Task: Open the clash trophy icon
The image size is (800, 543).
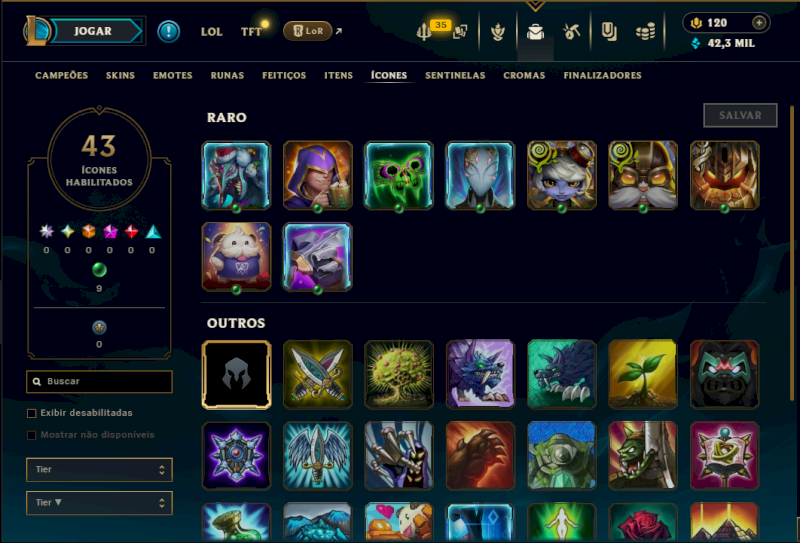Action: 424,32
